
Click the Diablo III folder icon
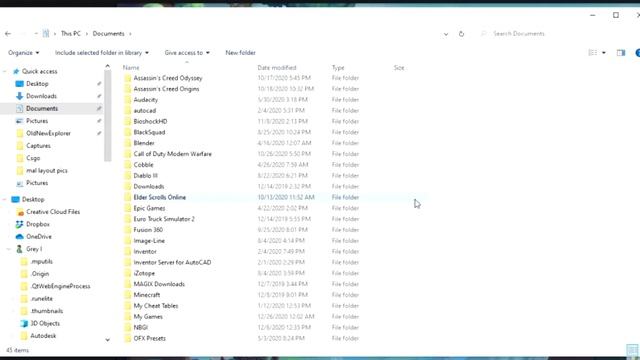pos(128,176)
